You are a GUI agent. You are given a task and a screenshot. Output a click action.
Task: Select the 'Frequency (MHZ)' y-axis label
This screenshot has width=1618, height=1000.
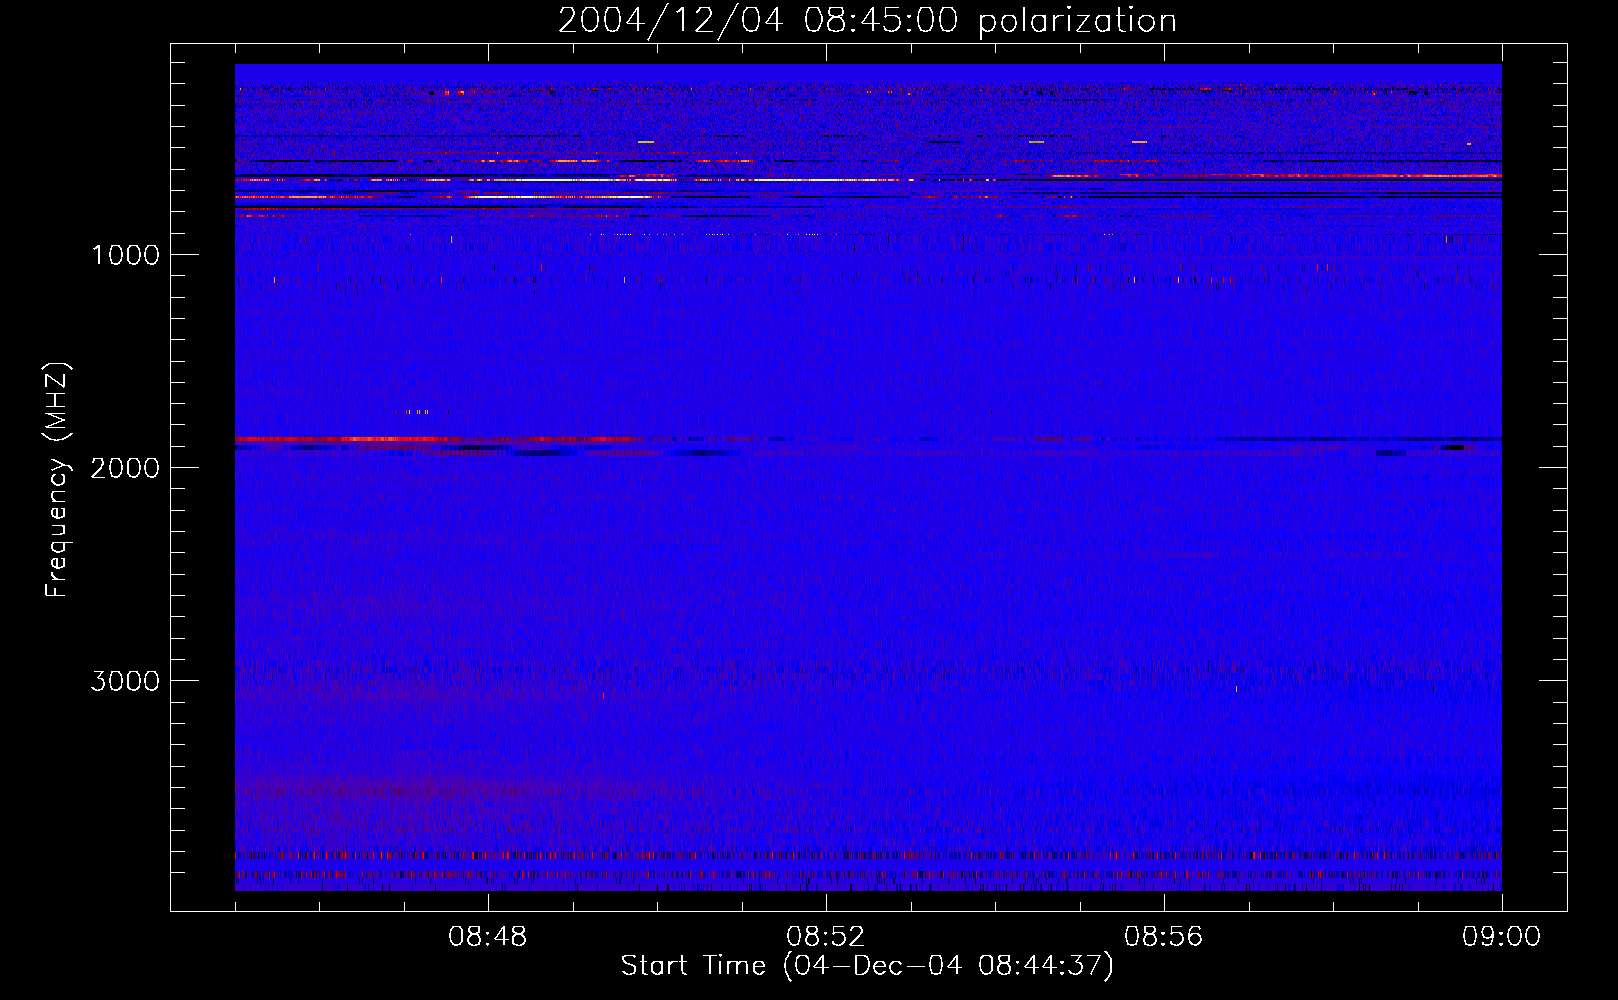point(57,480)
